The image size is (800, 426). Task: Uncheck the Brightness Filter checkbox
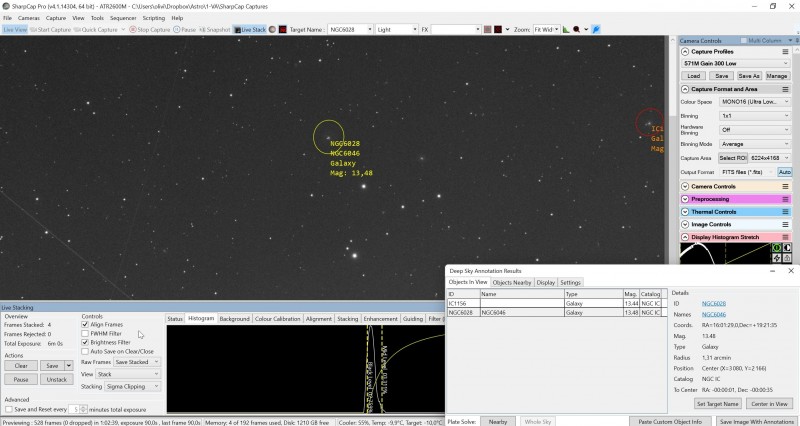[x=85, y=342]
